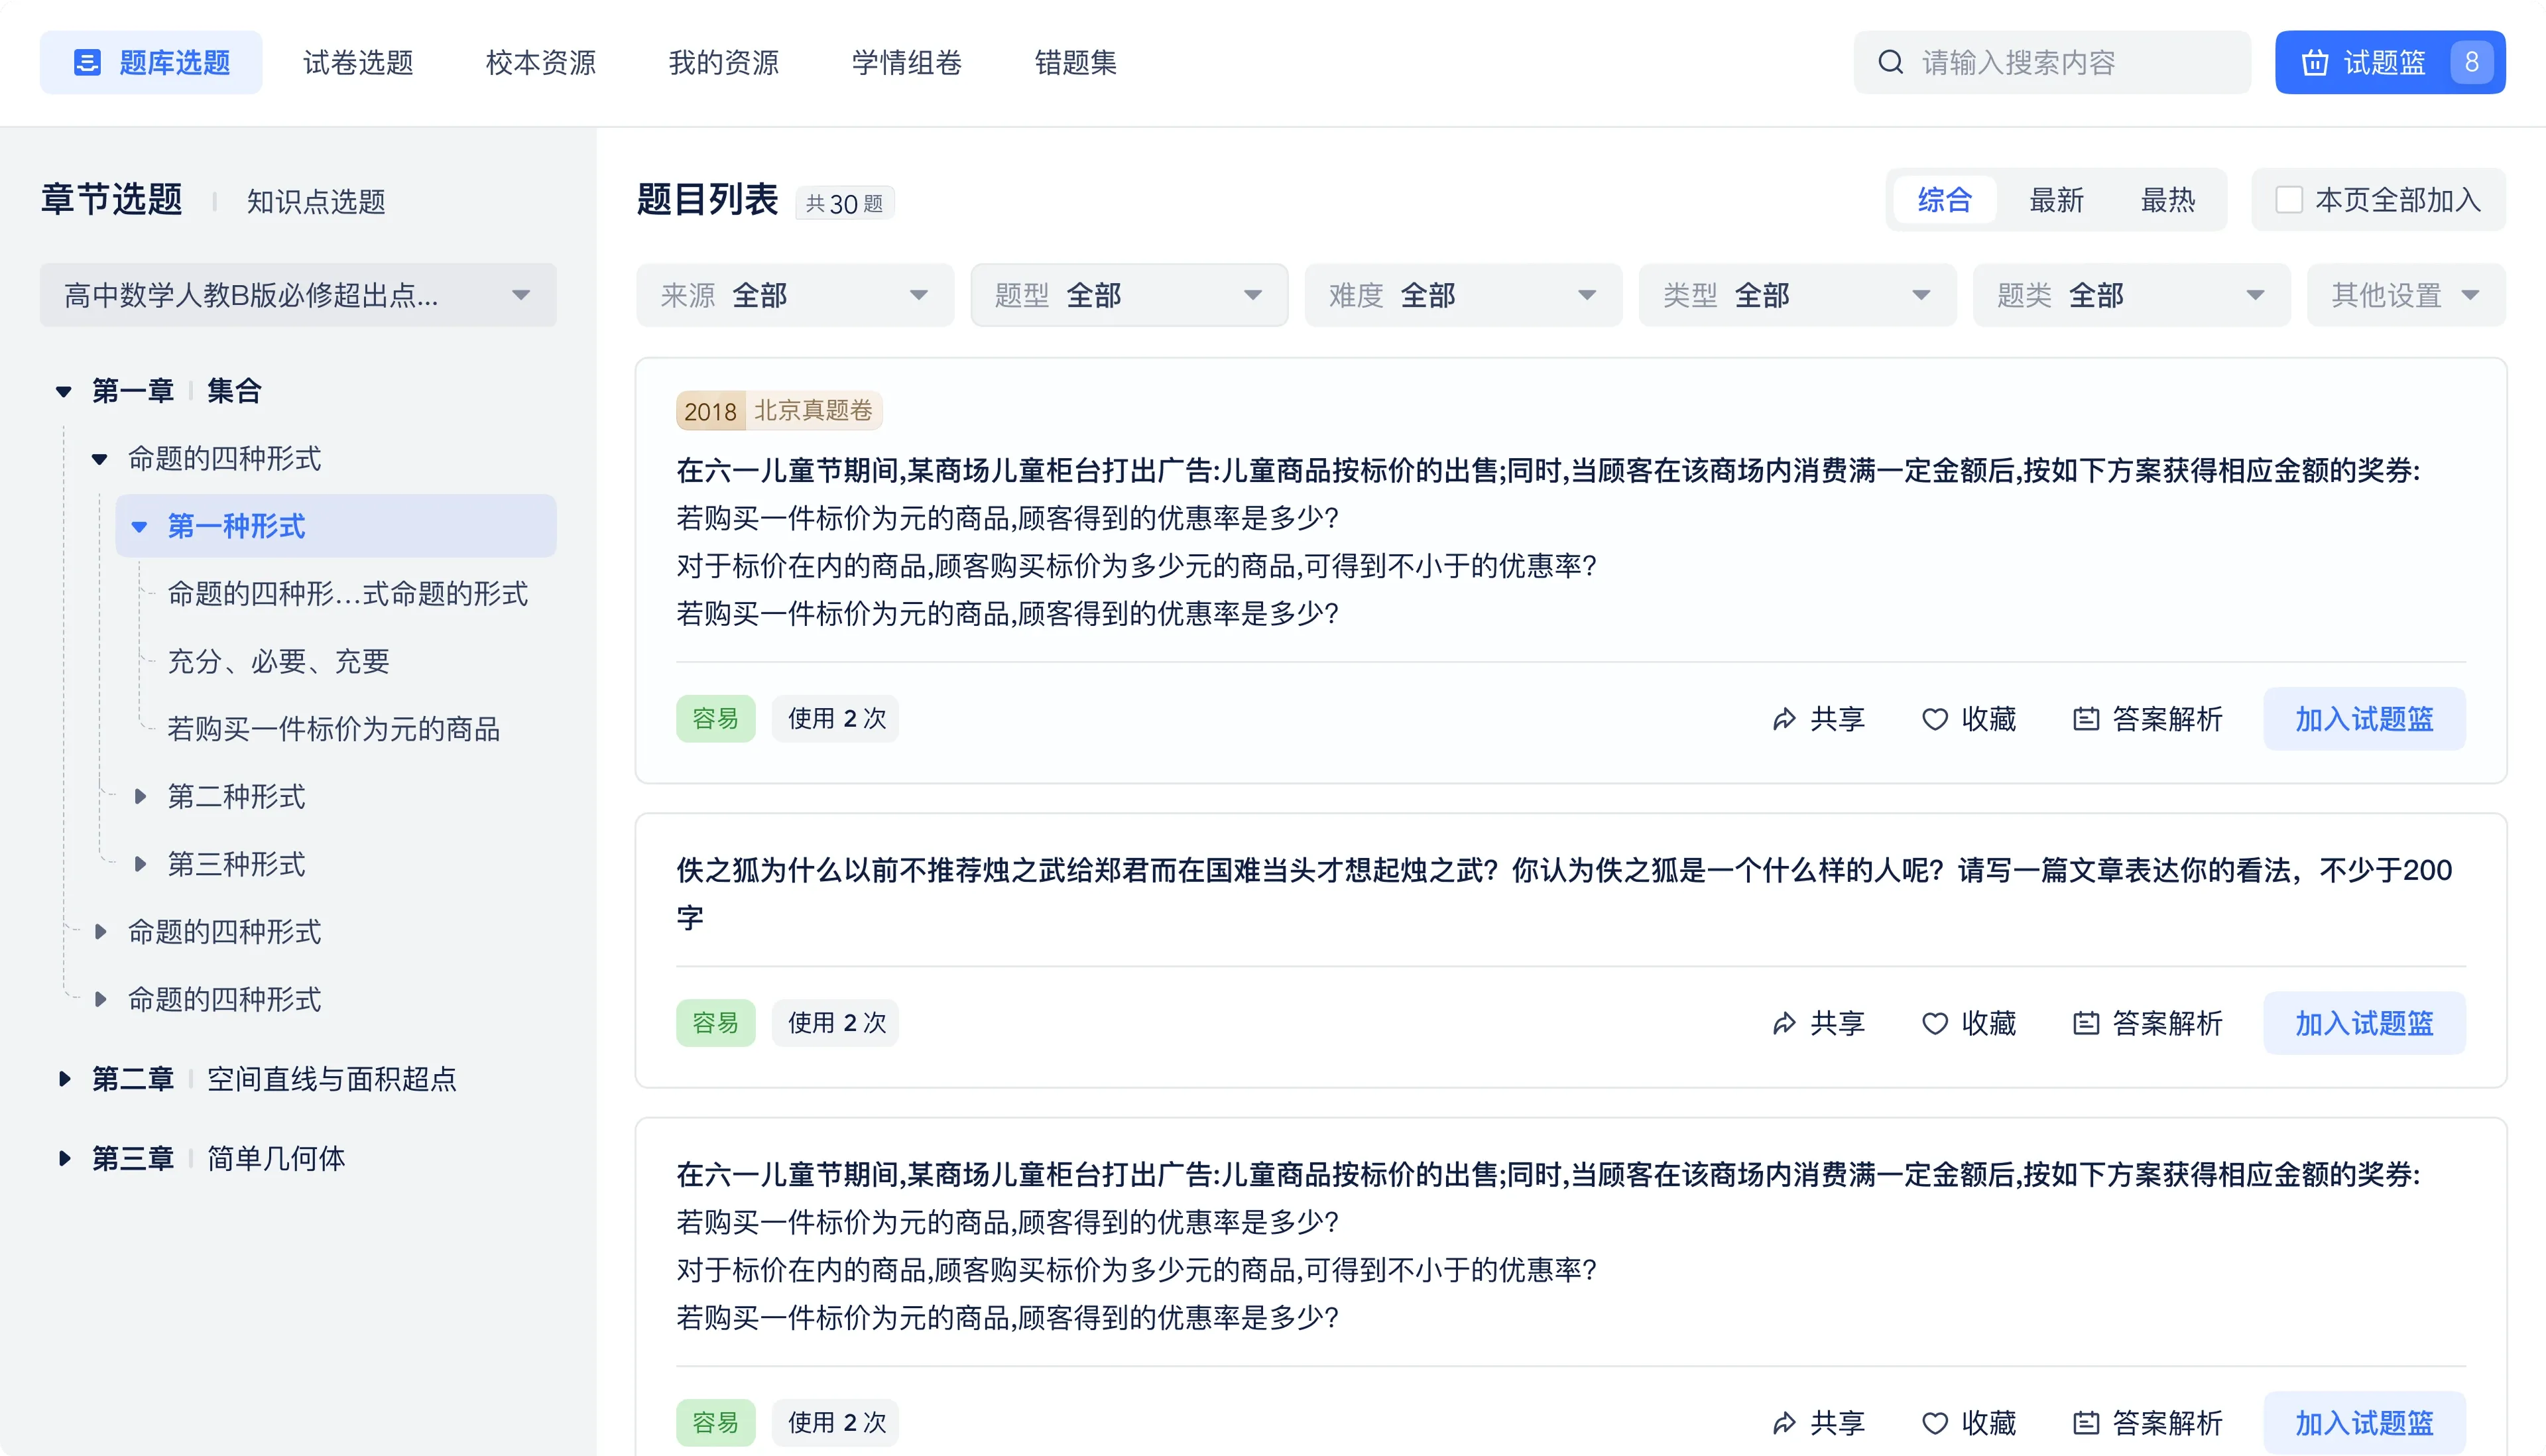Open the 题型 全部 dropdown

[x=1129, y=295]
